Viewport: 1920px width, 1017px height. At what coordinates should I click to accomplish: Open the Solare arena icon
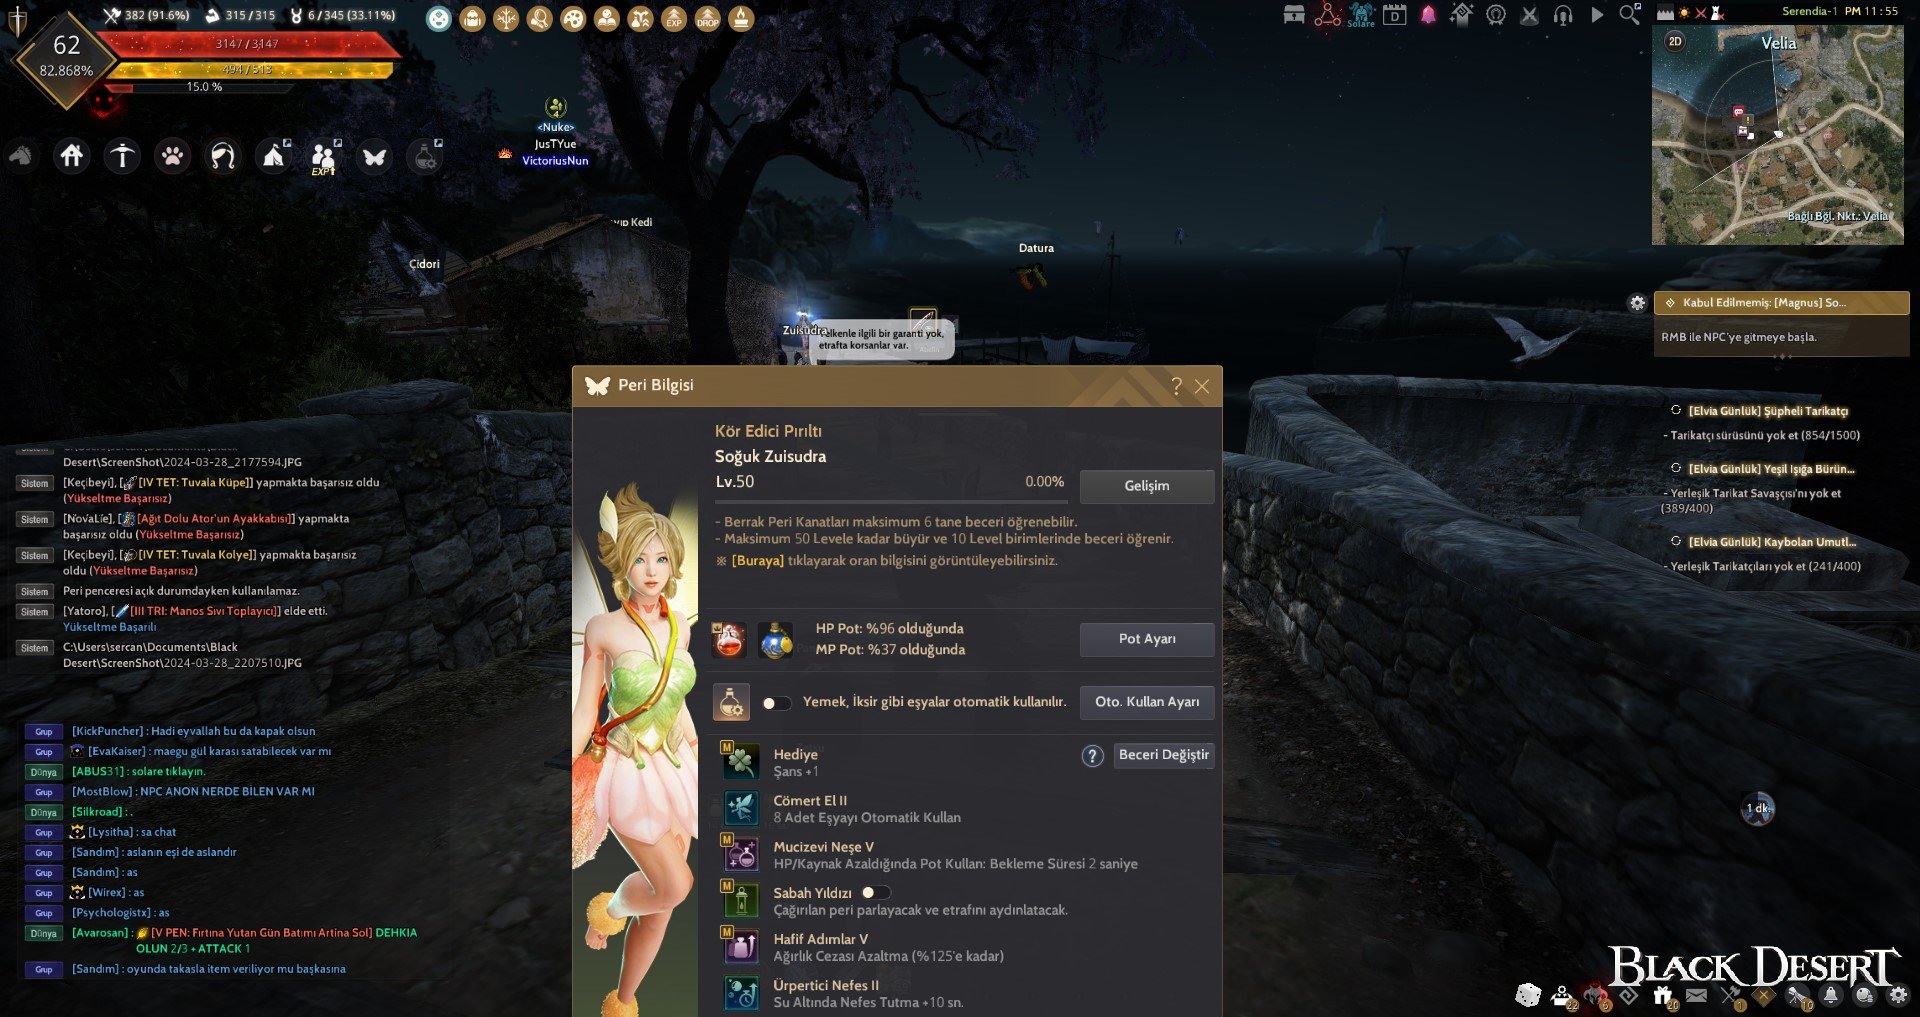pyautogui.click(x=1362, y=14)
